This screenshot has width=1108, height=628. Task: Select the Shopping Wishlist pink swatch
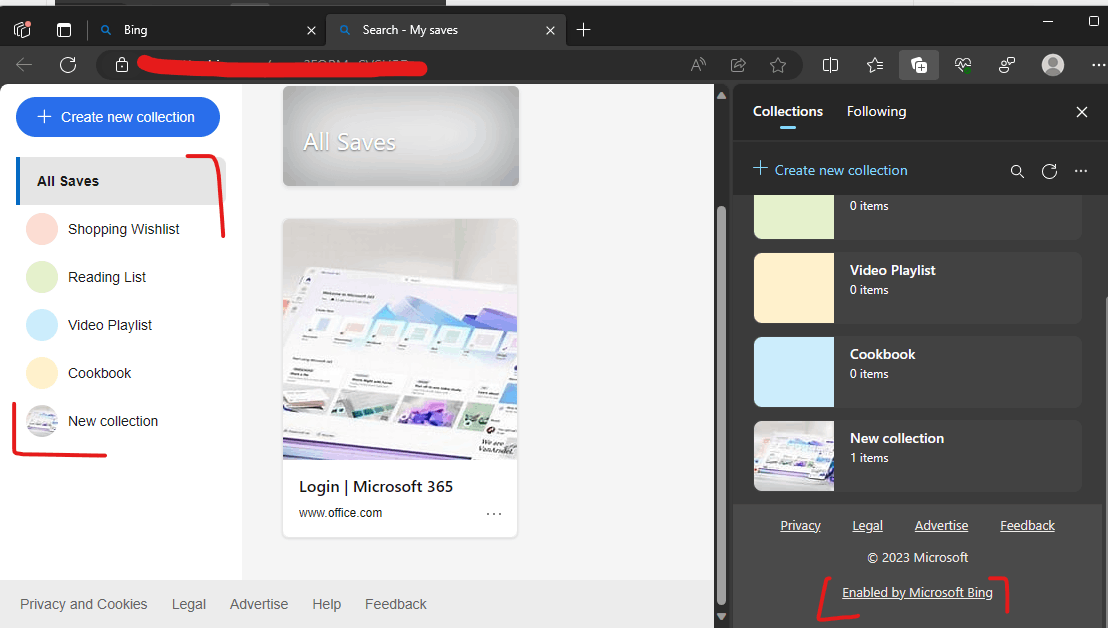coord(41,229)
